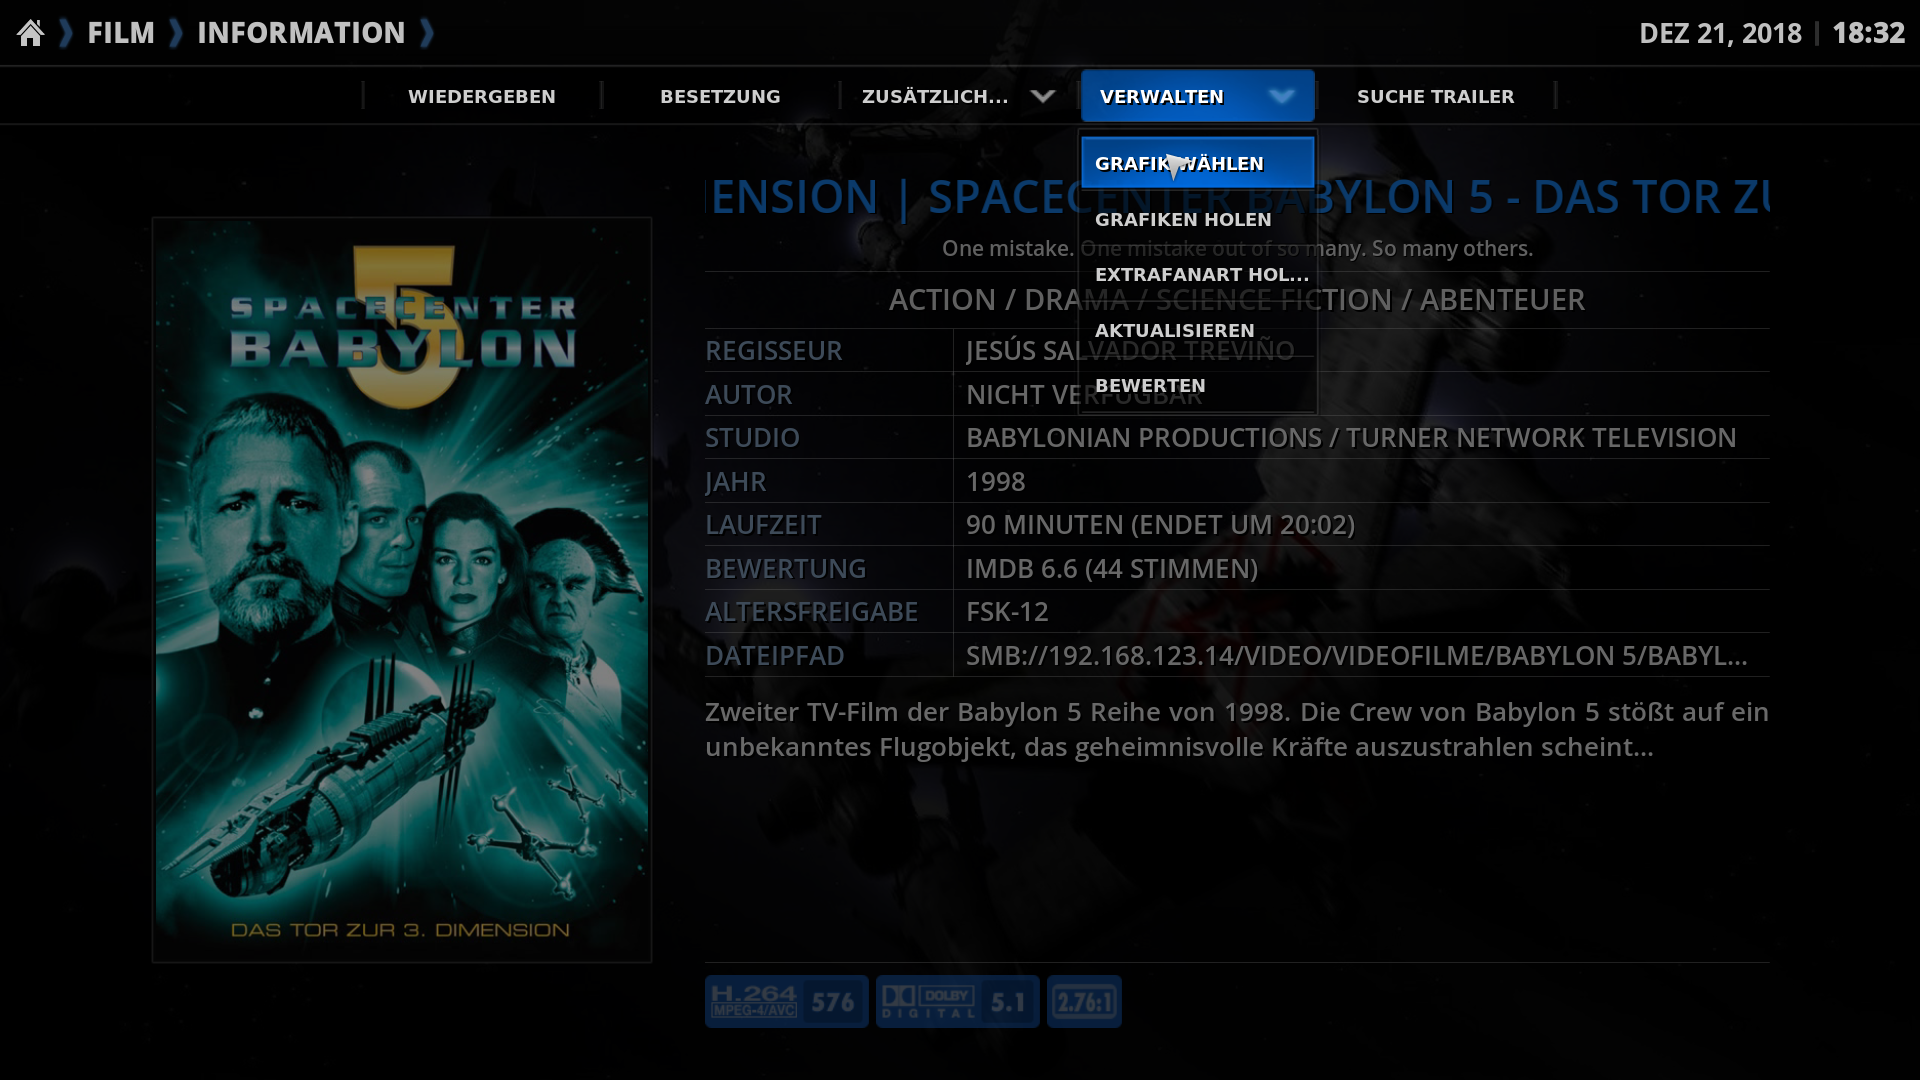Image resolution: width=1920 pixels, height=1080 pixels.
Task: Select BEWERTEN menu option
Action: click(x=1197, y=385)
